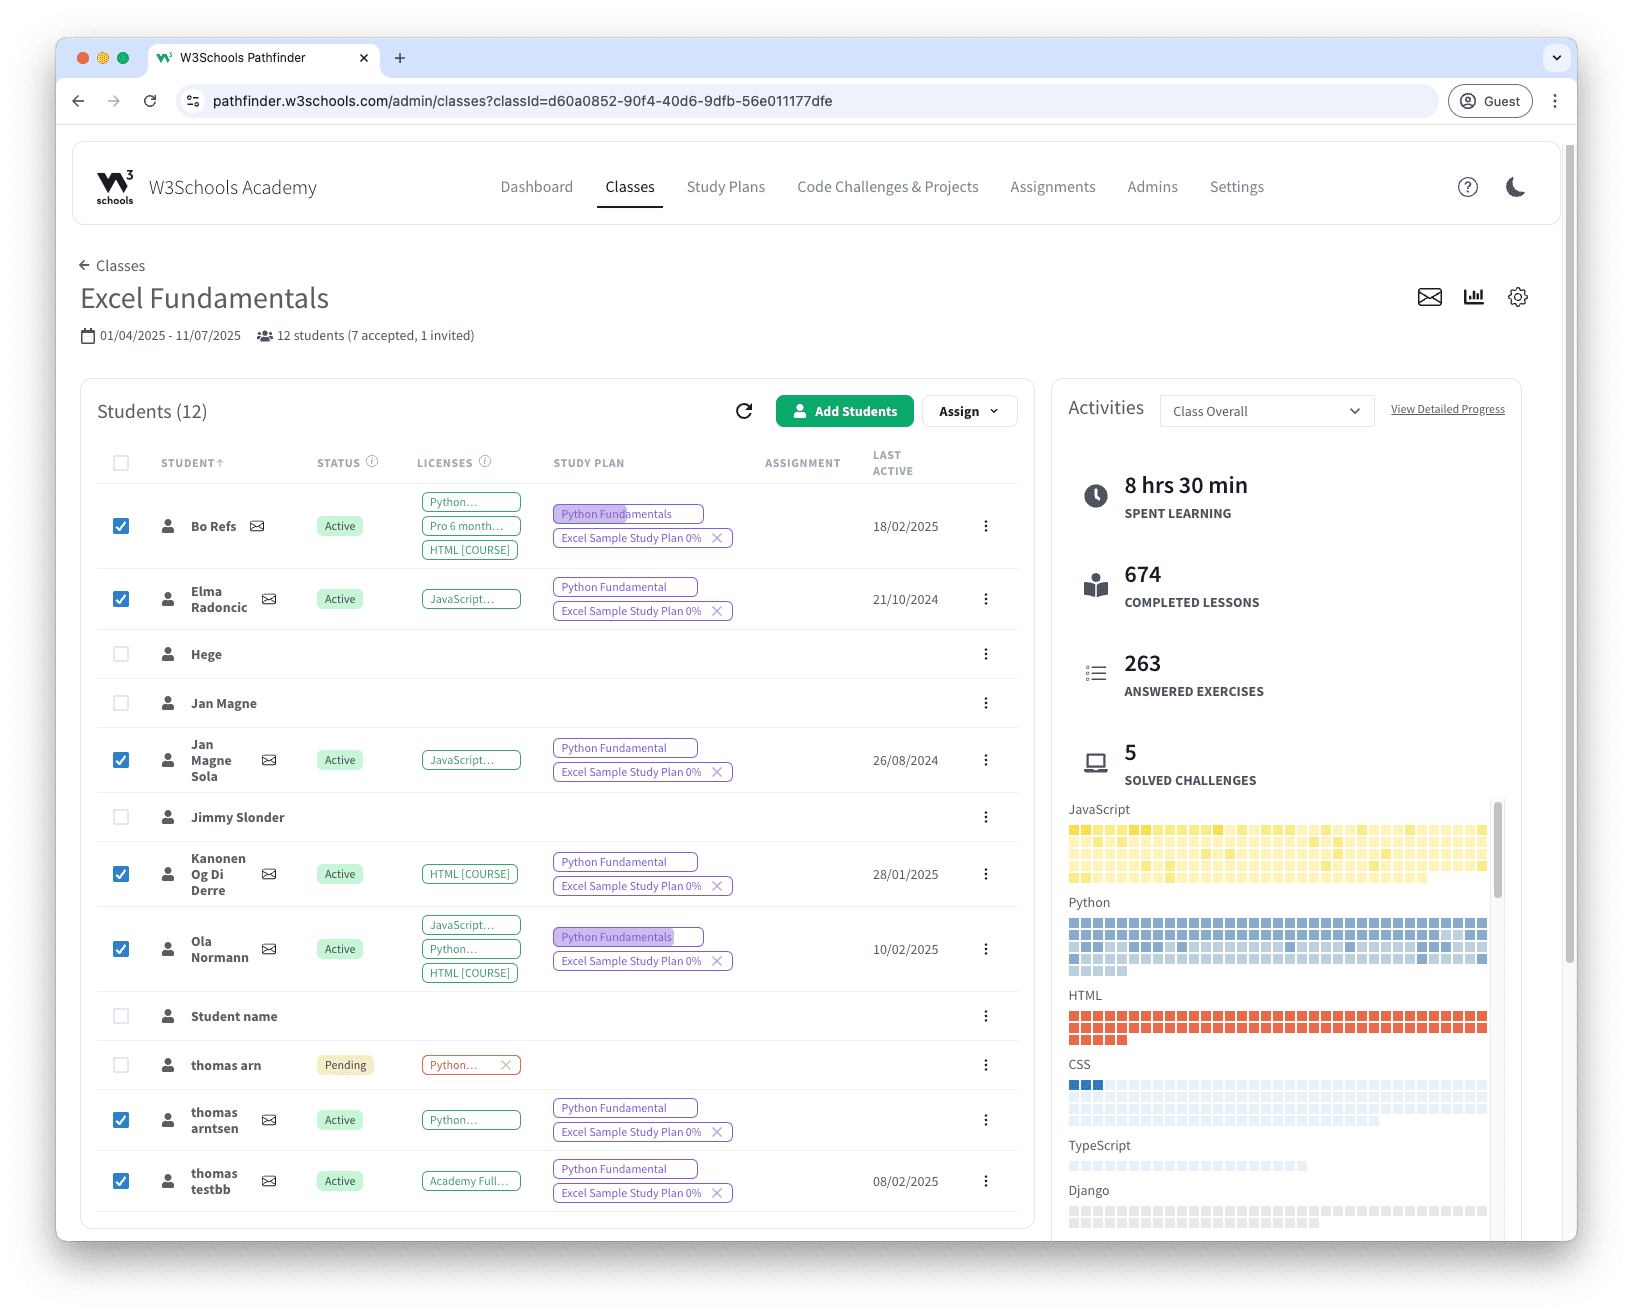Uncheck the checkbox for Ola Normann
The height and width of the screenshot is (1315, 1633).
click(x=121, y=949)
